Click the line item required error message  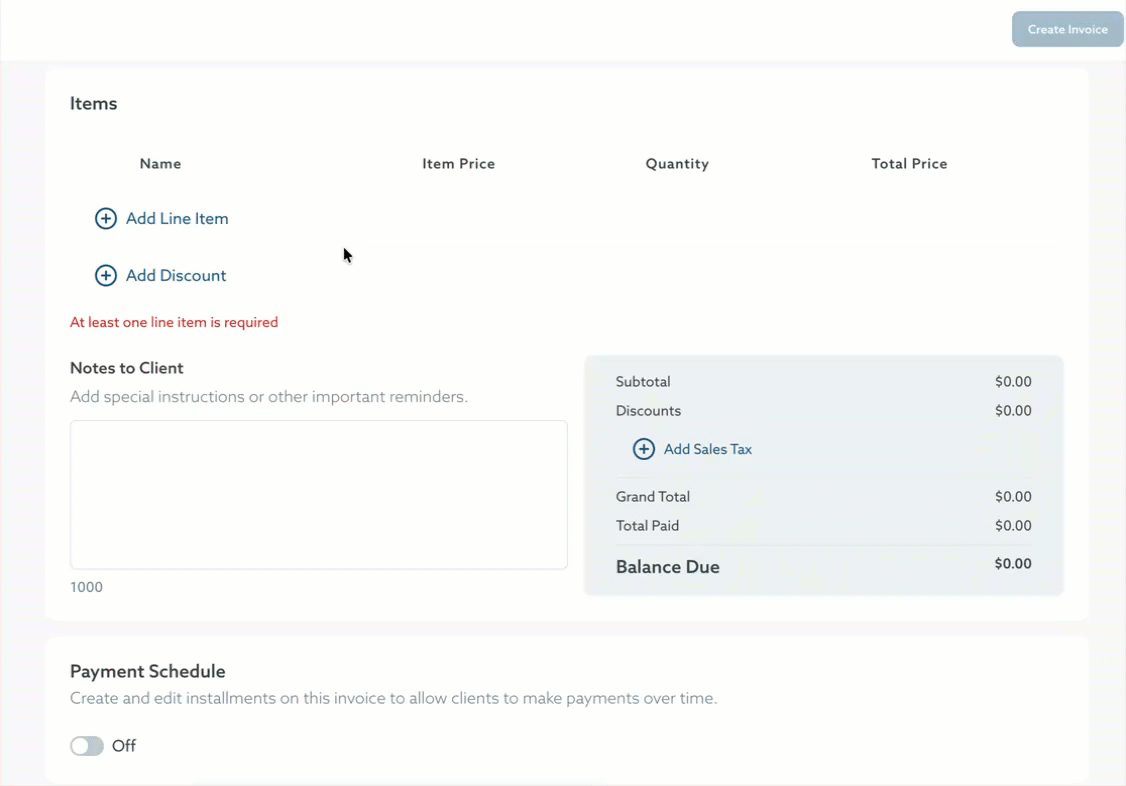coord(174,321)
